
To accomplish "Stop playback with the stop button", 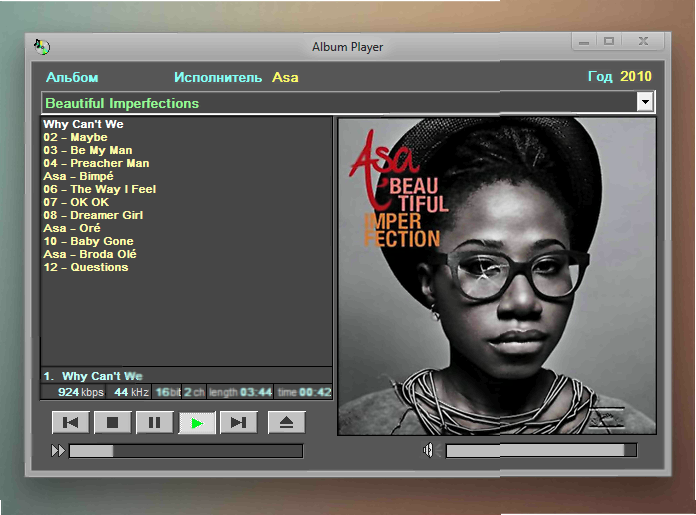I will click(x=112, y=422).
